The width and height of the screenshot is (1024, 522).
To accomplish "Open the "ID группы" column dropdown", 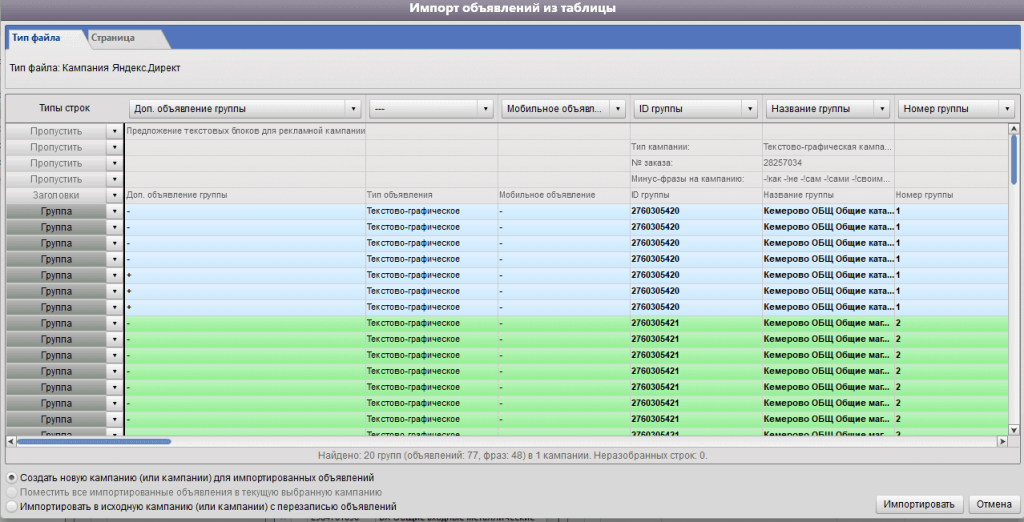I will tap(749, 108).
